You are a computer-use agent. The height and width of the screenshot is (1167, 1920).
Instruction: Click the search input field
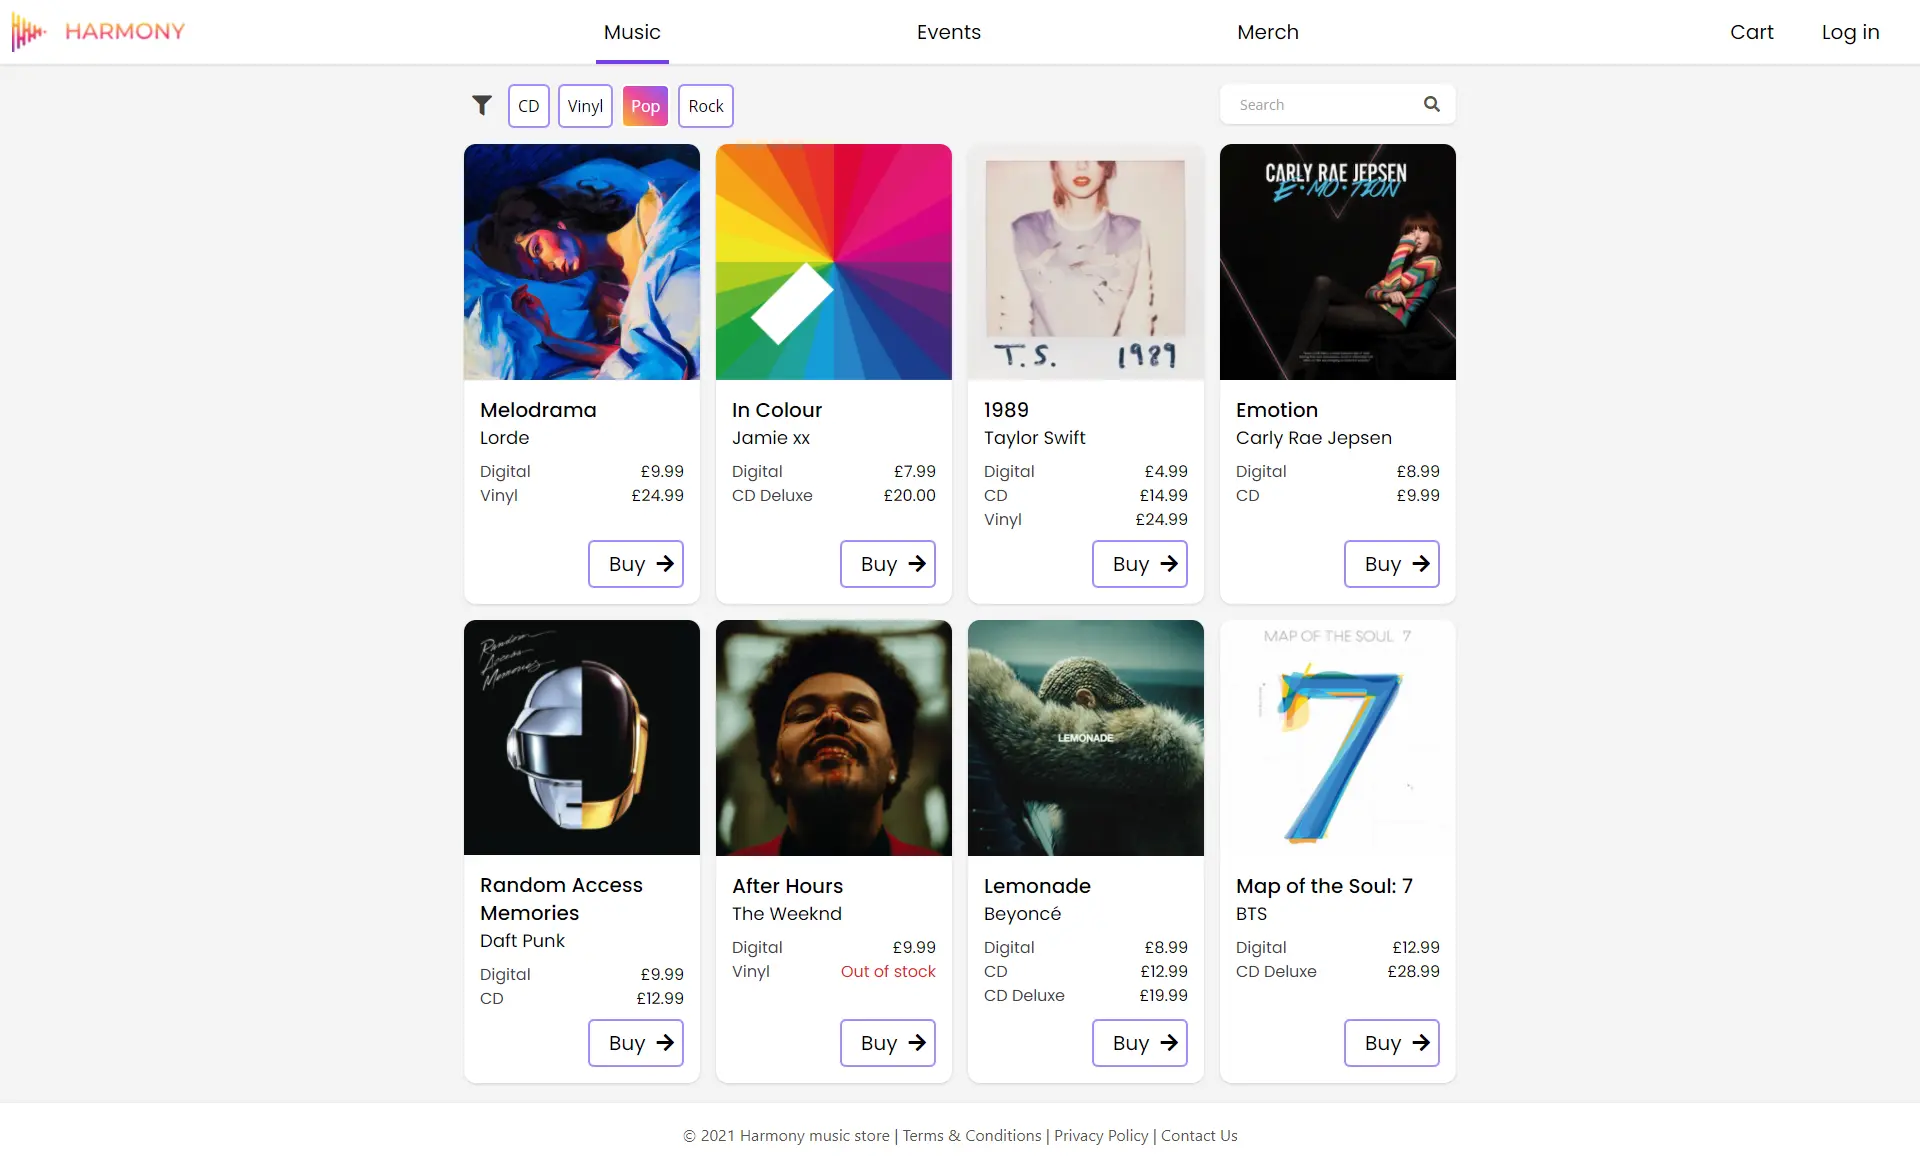point(1320,104)
